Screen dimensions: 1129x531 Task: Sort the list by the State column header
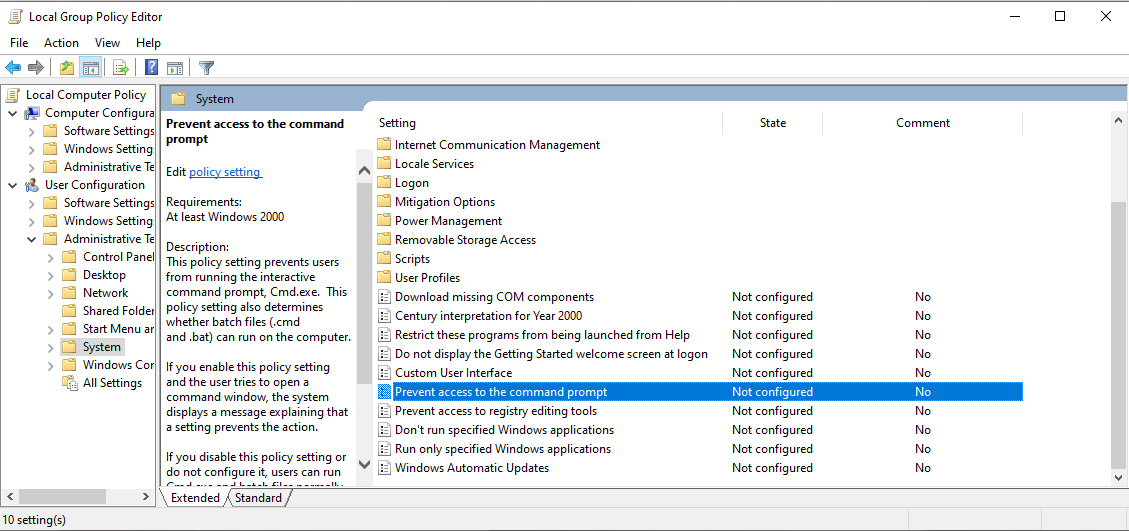(772, 123)
